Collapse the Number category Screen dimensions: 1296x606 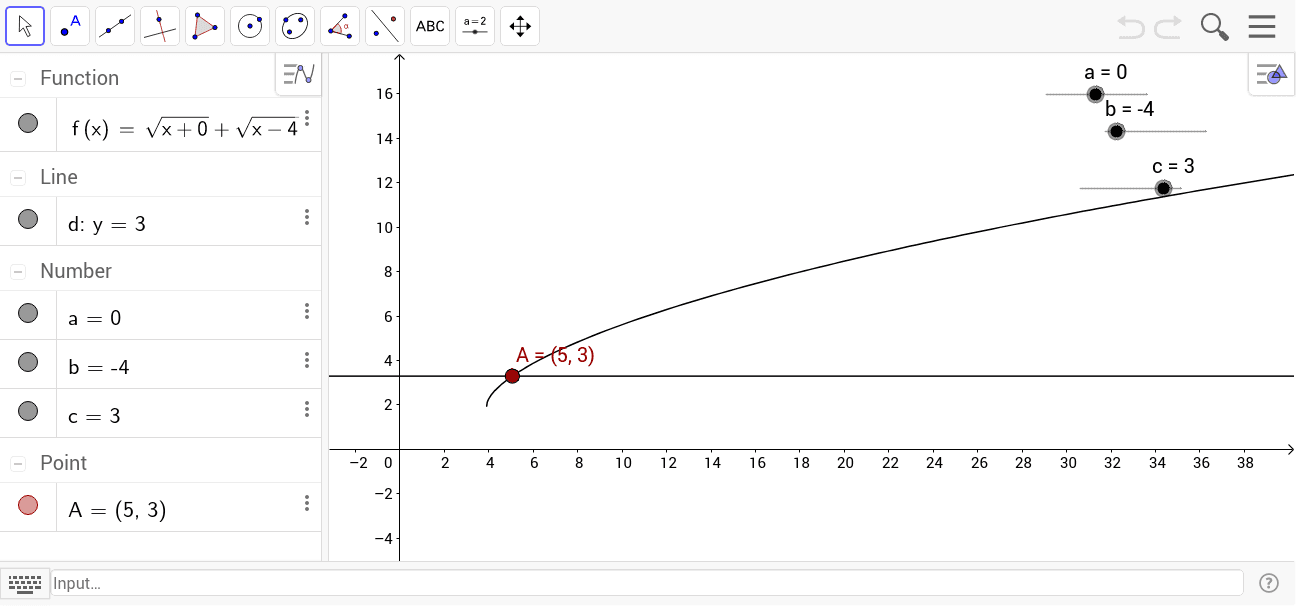point(18,271)
